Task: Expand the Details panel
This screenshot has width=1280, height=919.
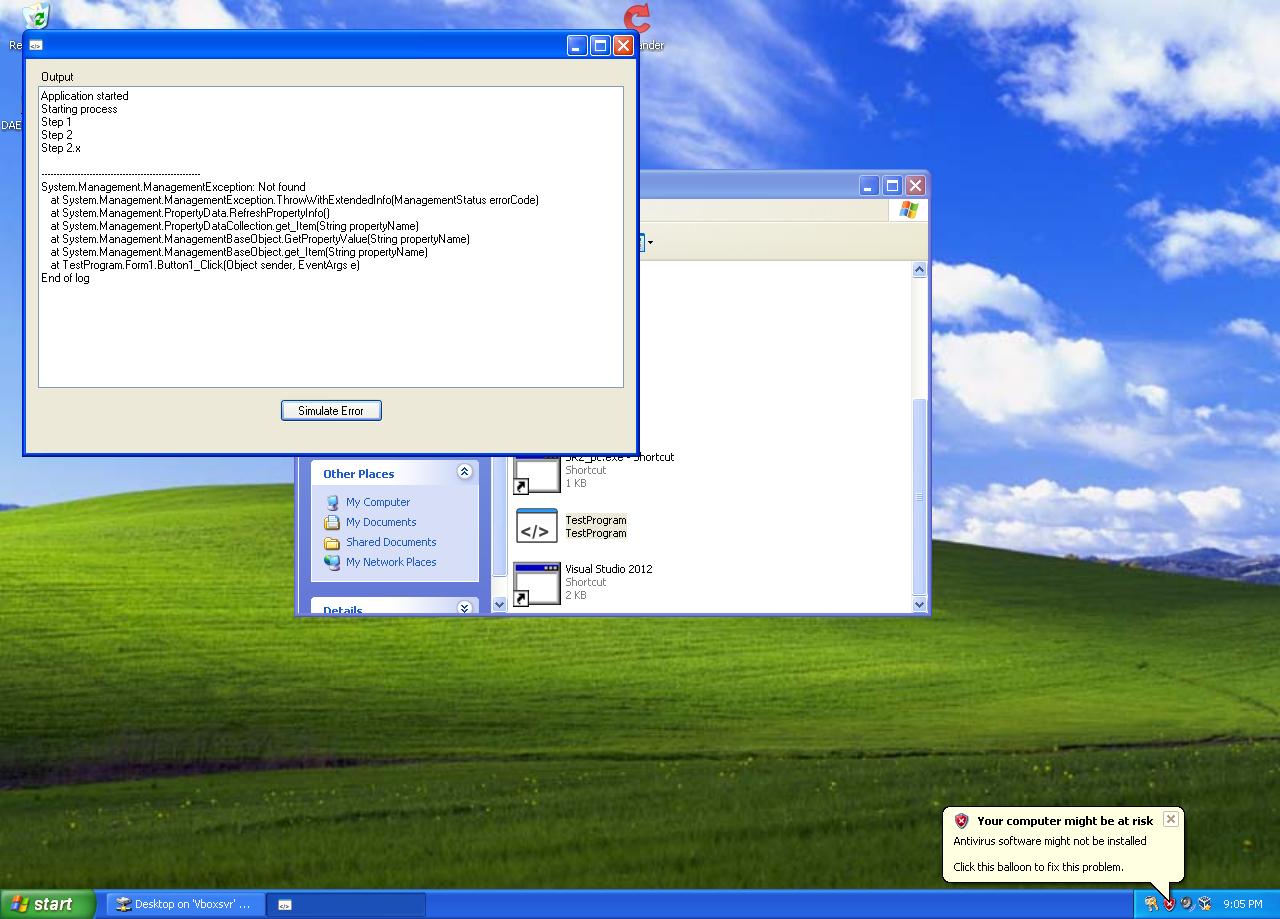Action: click(x=463, y=607)
